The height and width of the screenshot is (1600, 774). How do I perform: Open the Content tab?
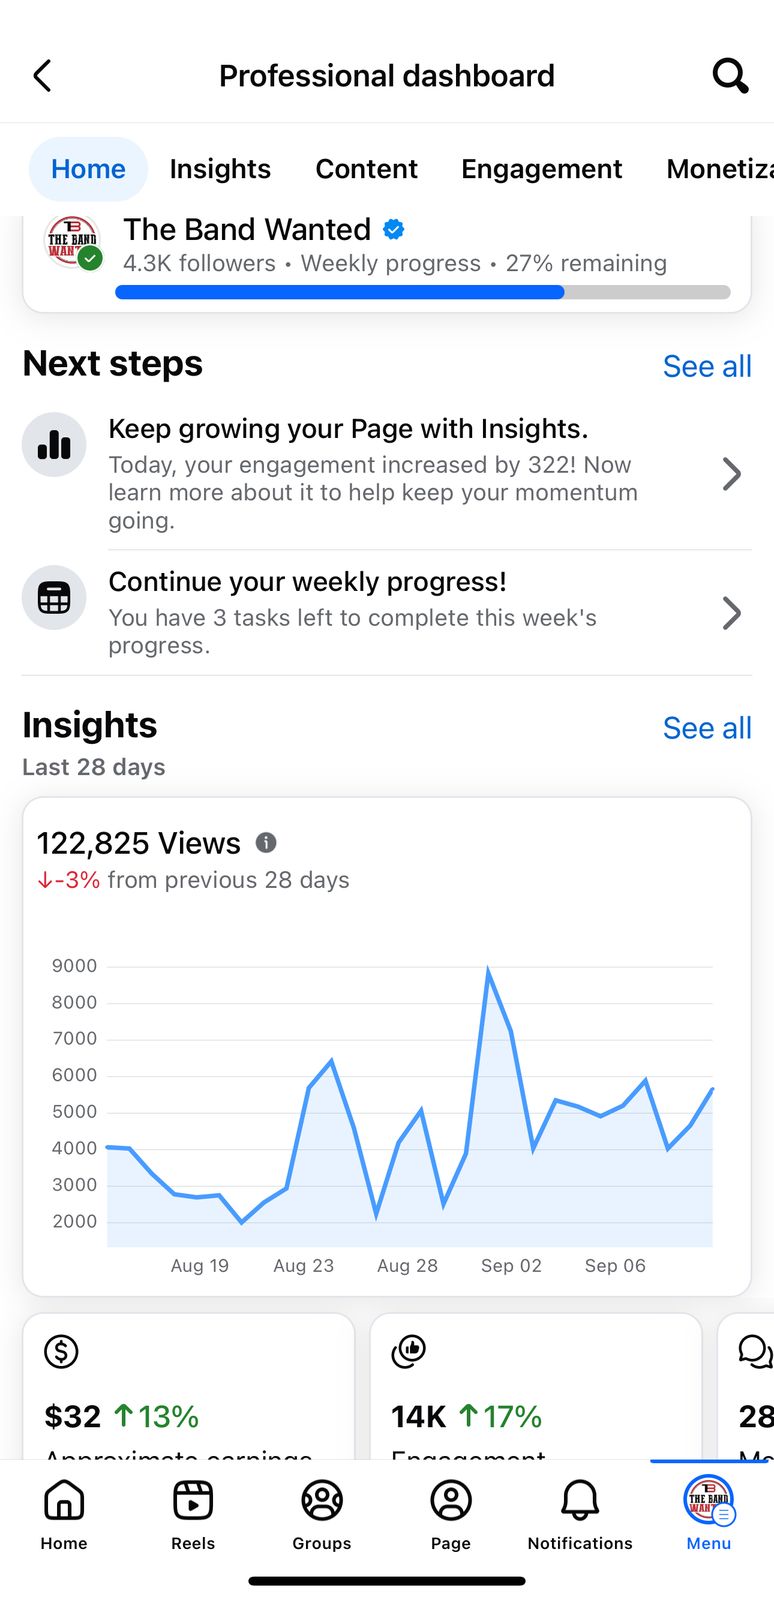[366, 169]
